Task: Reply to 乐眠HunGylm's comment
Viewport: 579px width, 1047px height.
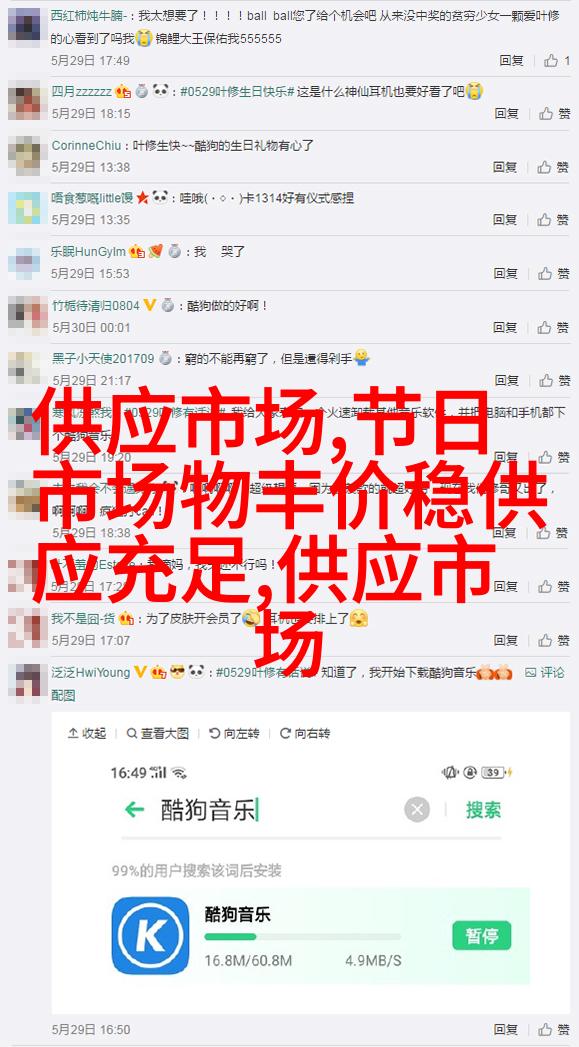Action: click(506, 273)
